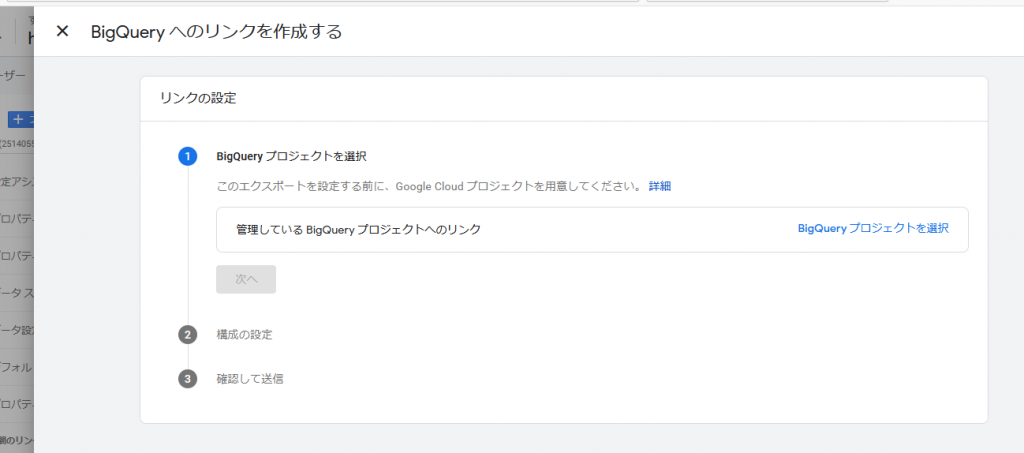This screenshot has height=453, width=1024.
Task: Click the blue plus button in background sidebar
Action: tap(22, 119)
